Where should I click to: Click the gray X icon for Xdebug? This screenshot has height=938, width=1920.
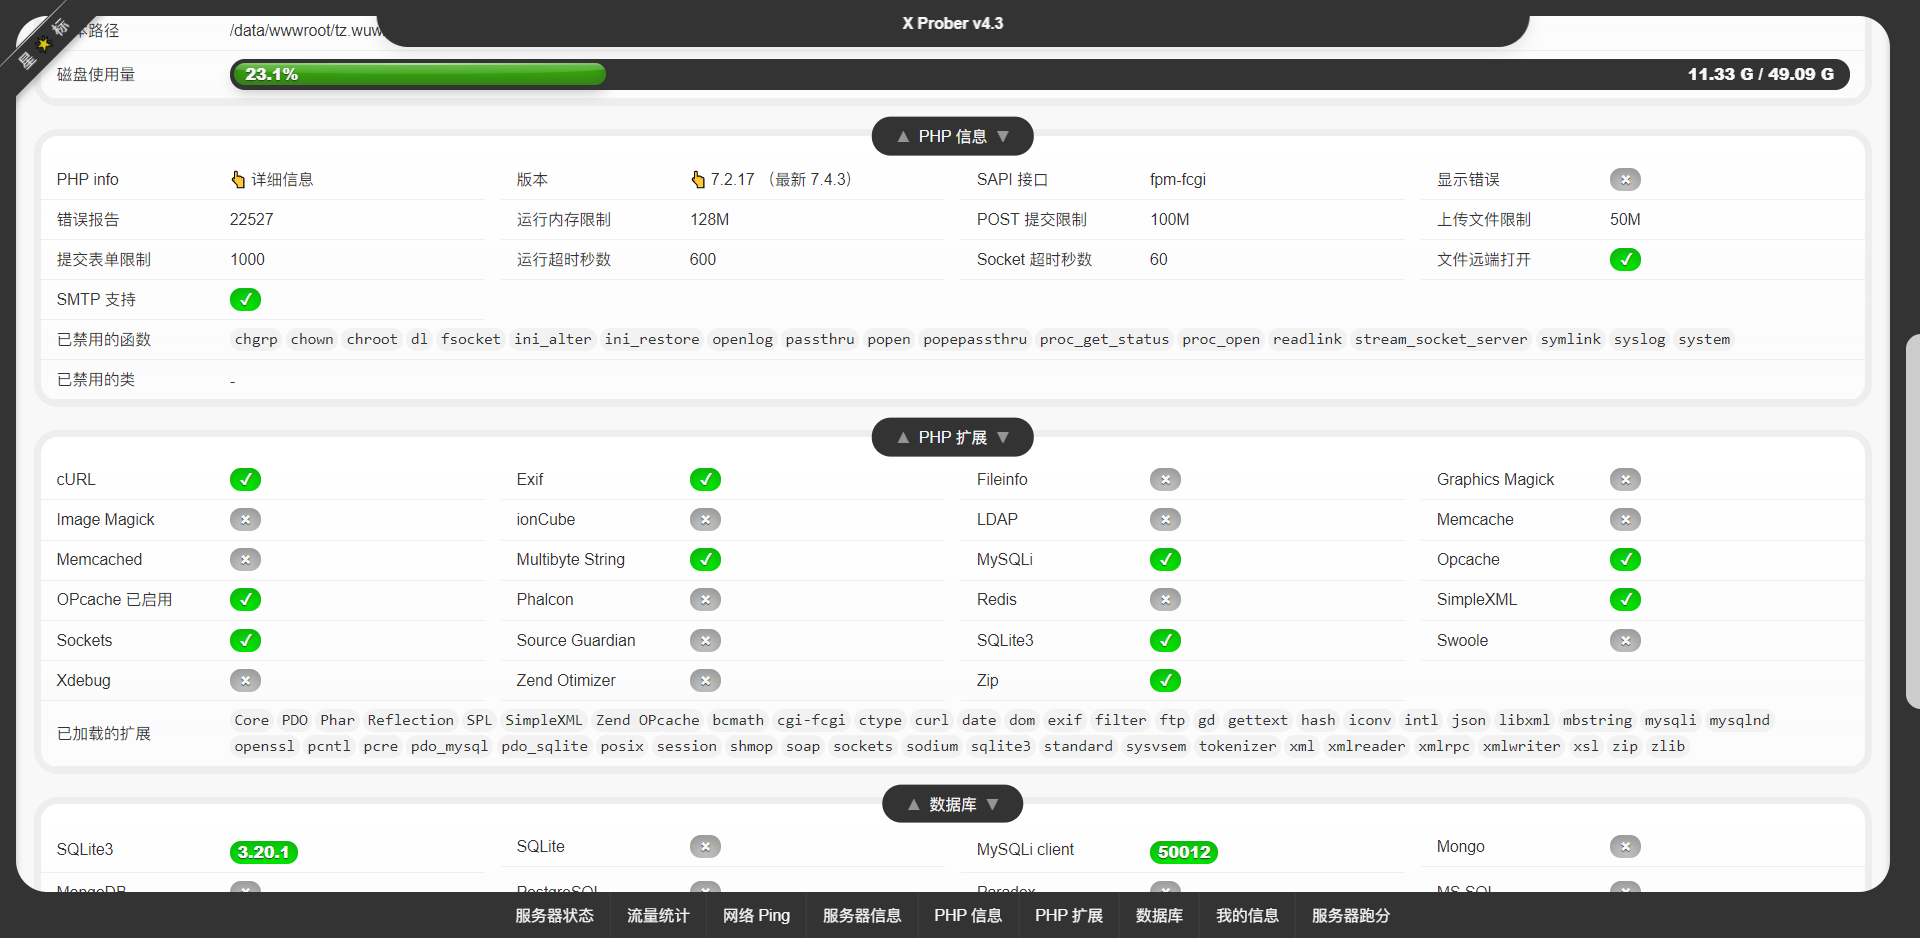245,680
